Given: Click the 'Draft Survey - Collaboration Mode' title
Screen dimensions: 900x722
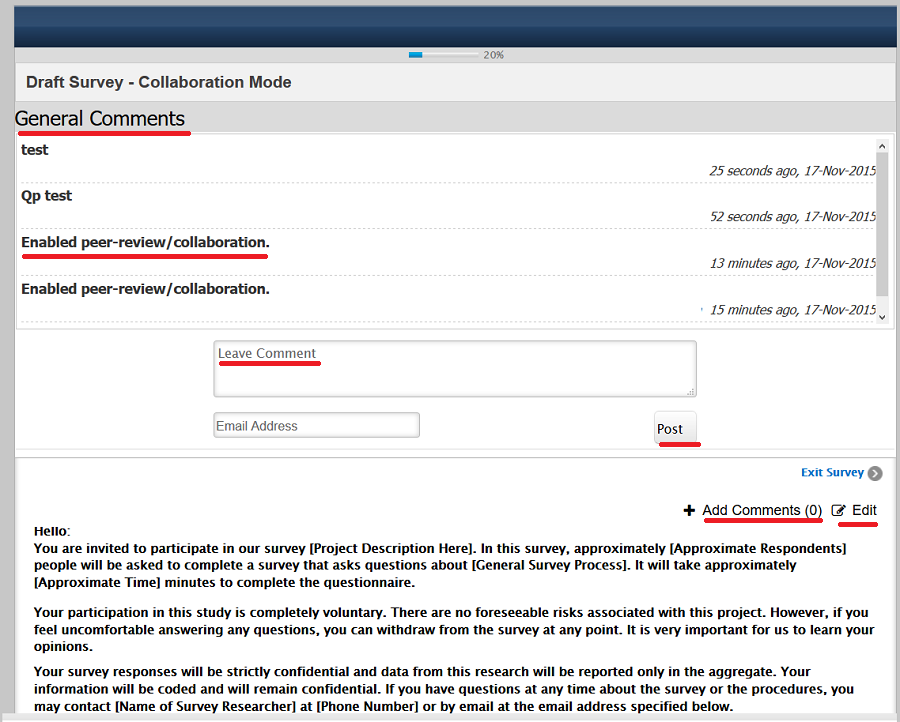Looking at the screenshot, I should pyautogui.click(x=158, y=82).
